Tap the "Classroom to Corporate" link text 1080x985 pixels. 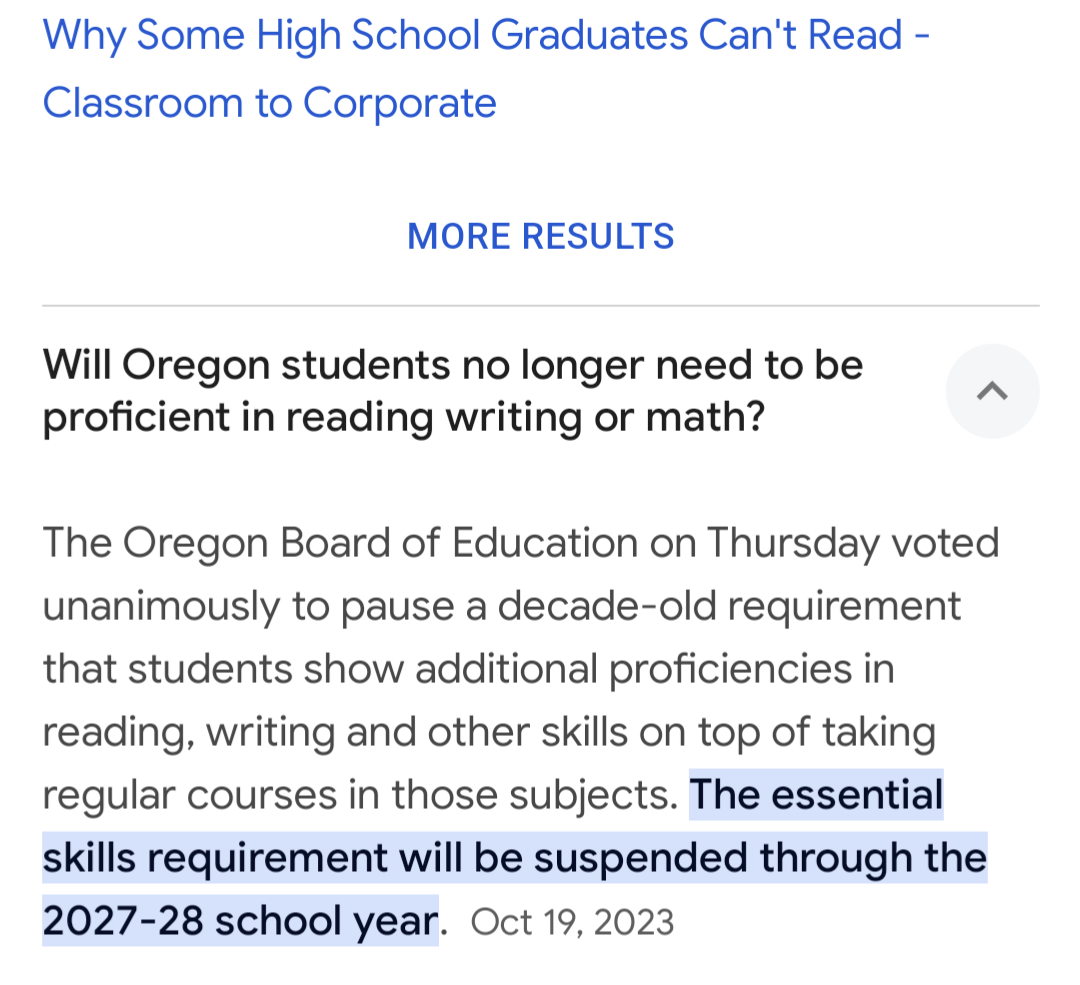click(x=269, y=103)
